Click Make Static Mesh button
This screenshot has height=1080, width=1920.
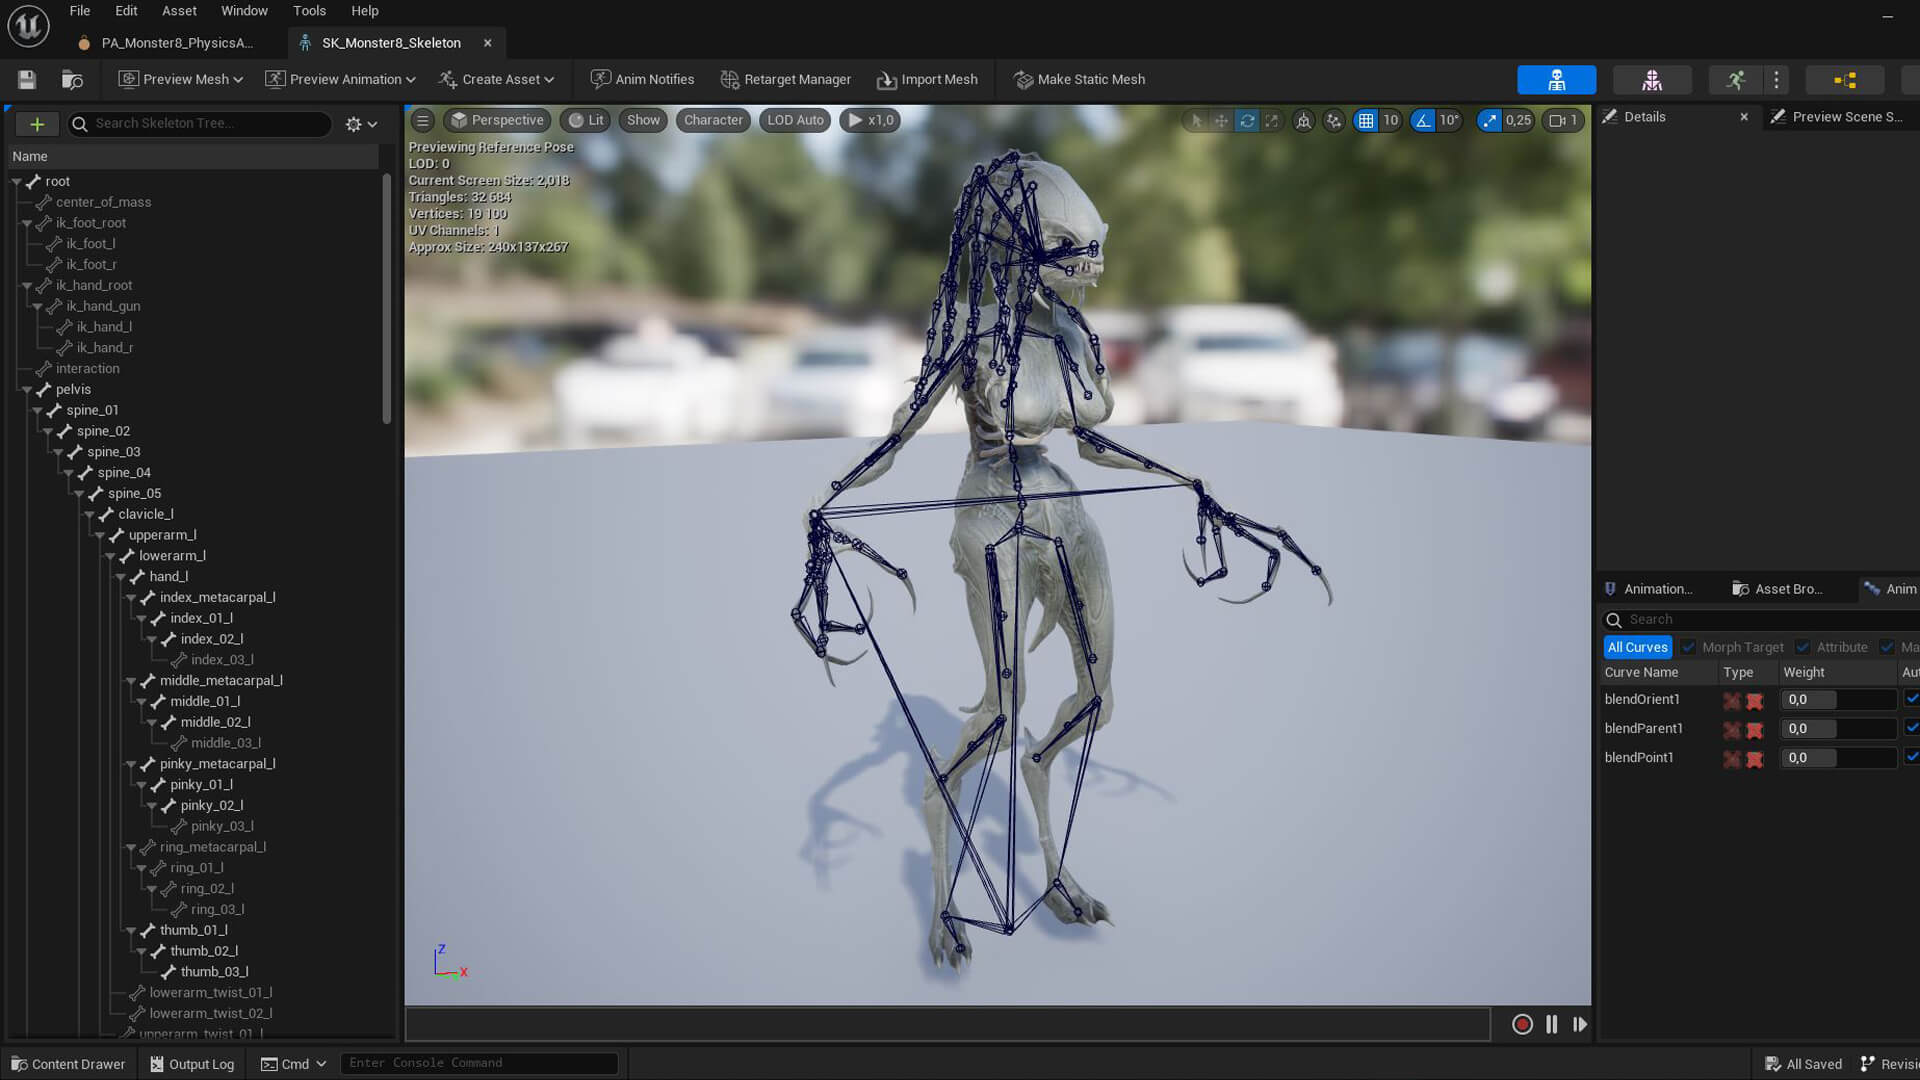click(1079, 79)
